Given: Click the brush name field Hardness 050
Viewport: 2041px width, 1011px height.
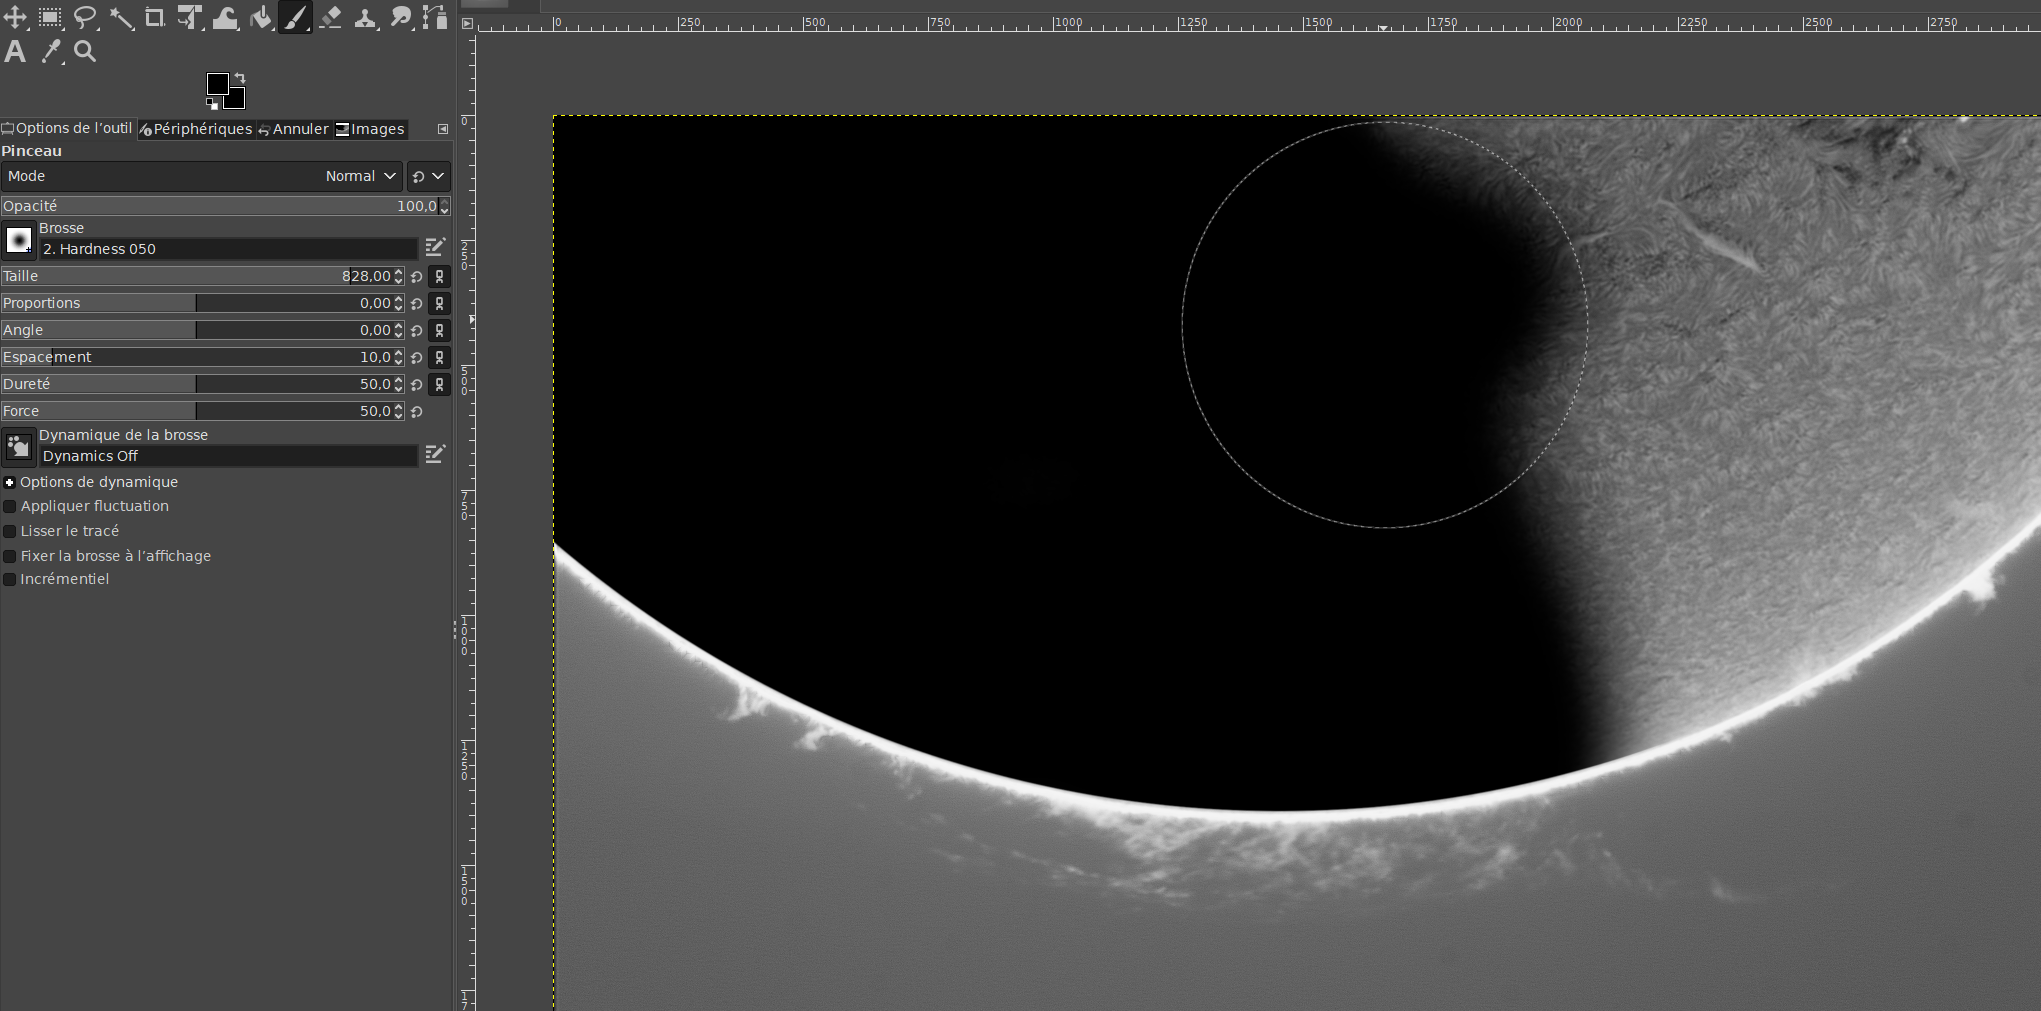Looking at the screenshot, I should [x=228, y=249].
